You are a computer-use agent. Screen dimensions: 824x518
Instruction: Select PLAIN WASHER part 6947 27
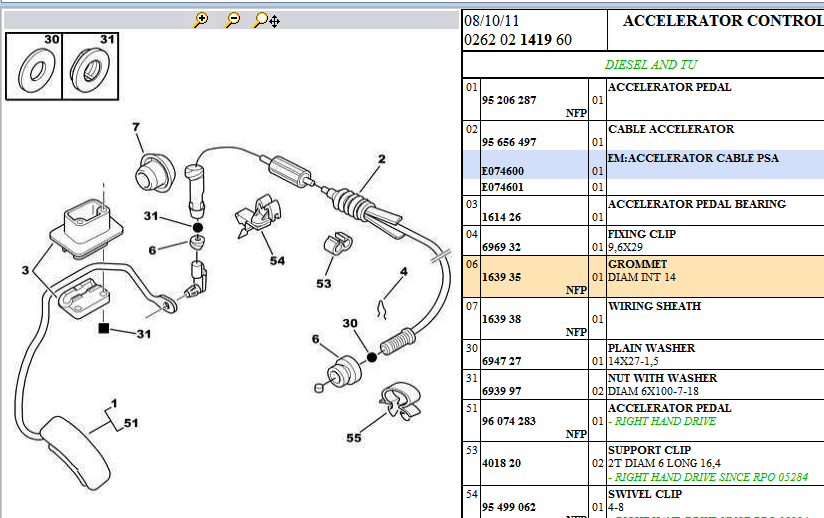coord(500,361)
